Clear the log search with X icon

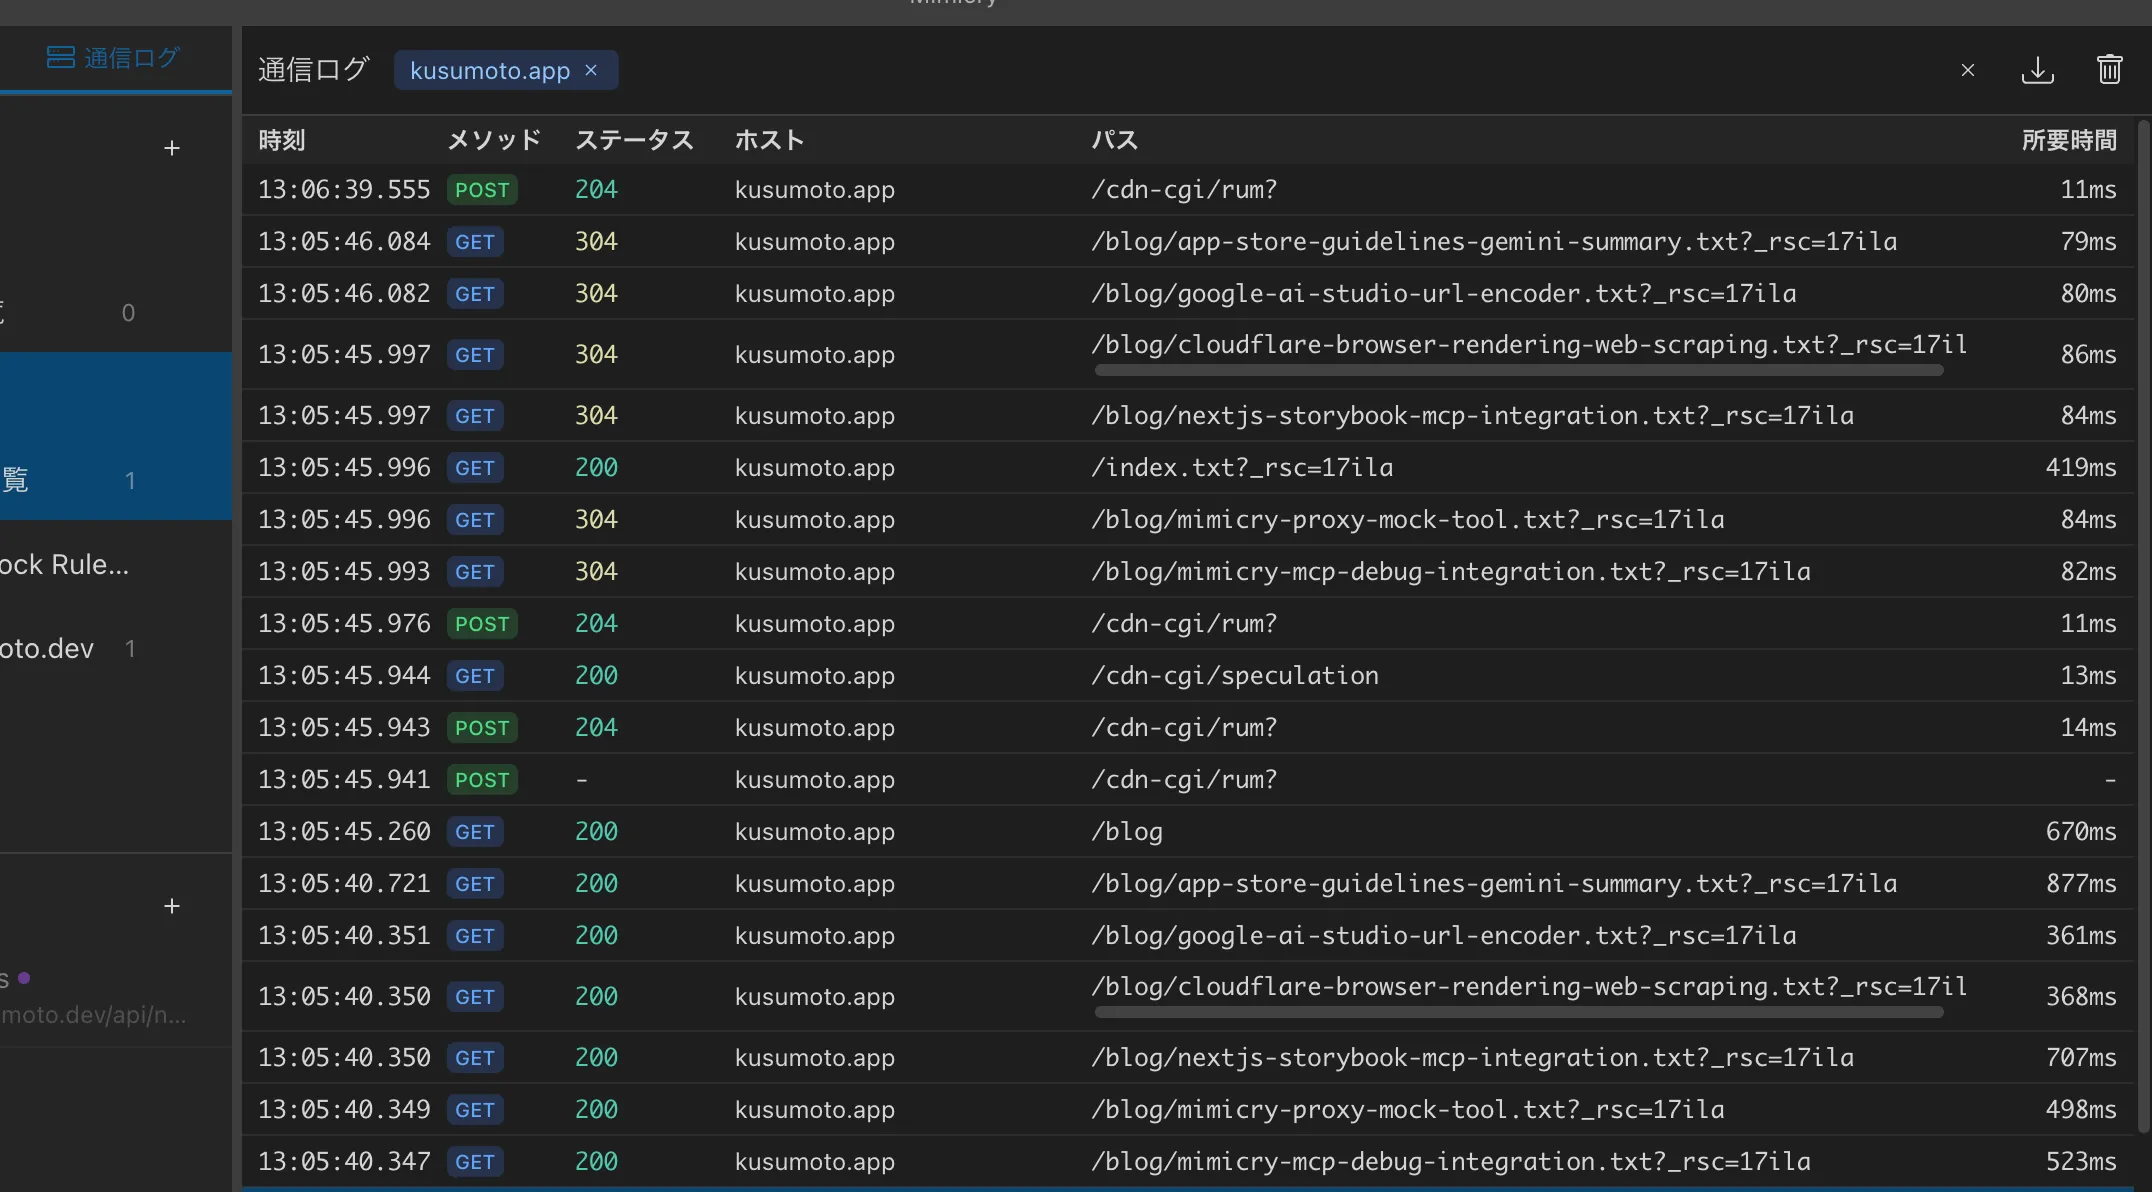[x=1967, y=70]
